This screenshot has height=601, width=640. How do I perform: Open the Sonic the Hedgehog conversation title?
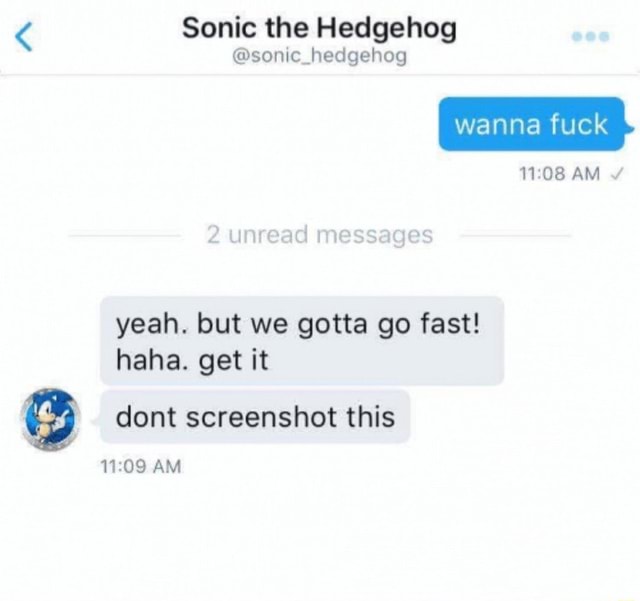coord(319,29)
